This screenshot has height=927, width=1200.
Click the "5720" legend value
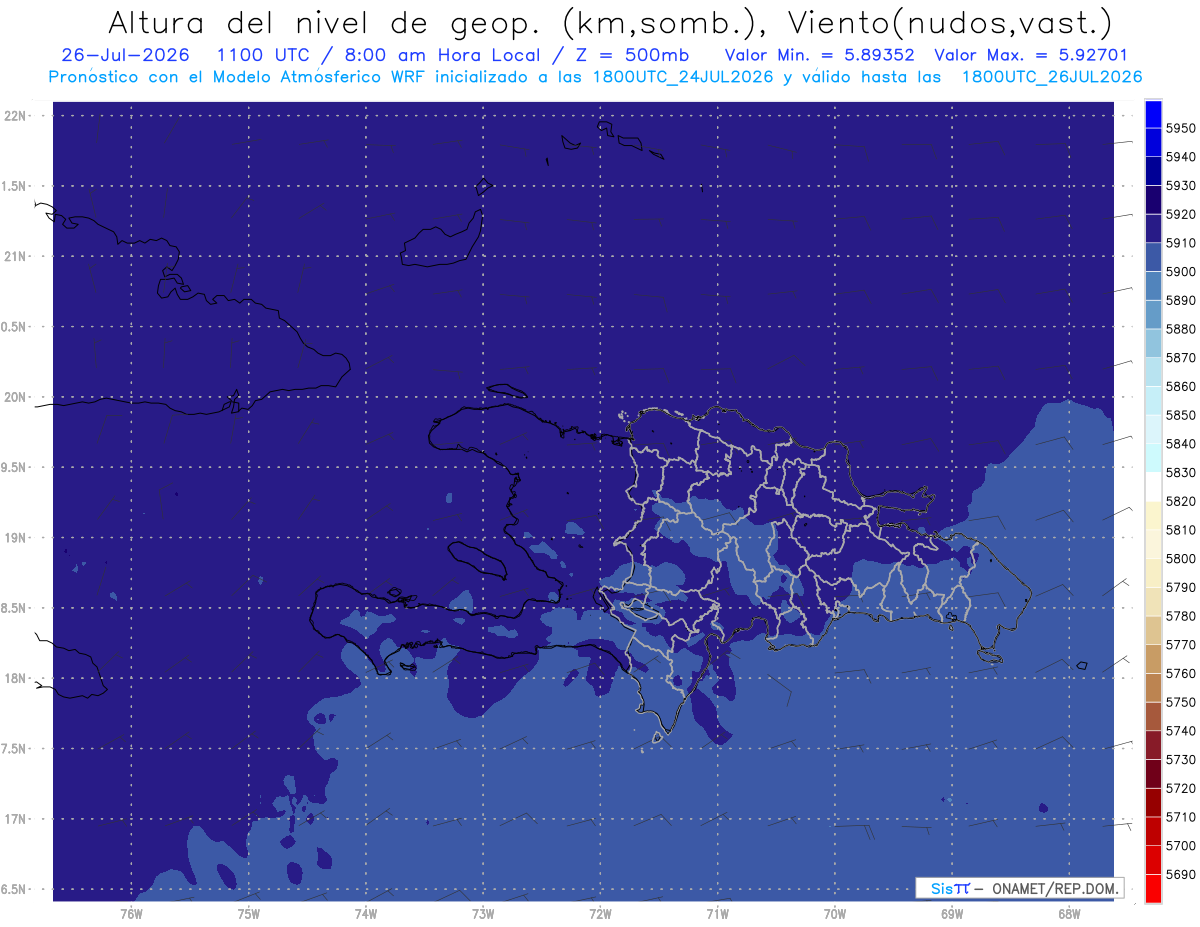click(1180, 788)
